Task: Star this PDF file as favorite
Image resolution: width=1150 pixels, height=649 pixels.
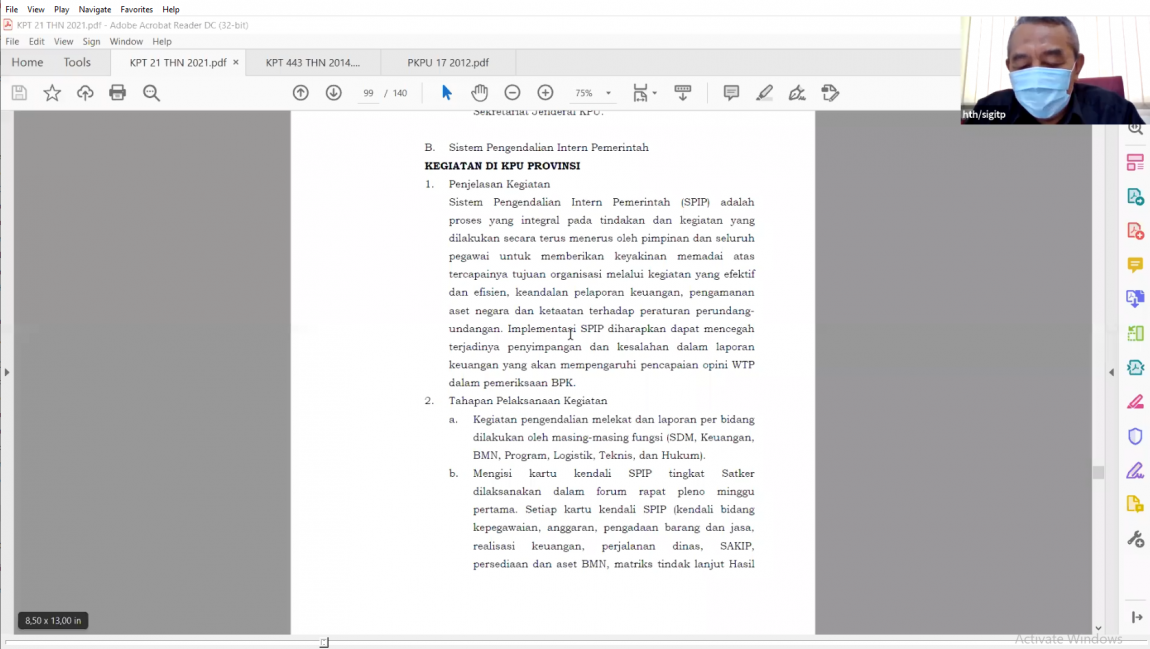Action: [x=52, y=93]
